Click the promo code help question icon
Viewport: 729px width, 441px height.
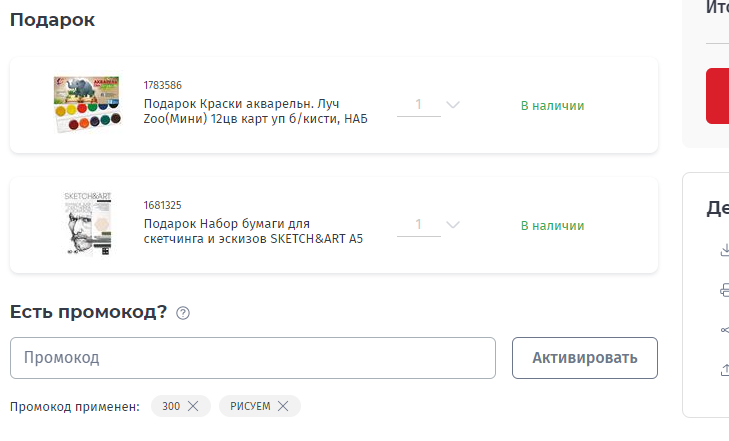click(183, 313)
